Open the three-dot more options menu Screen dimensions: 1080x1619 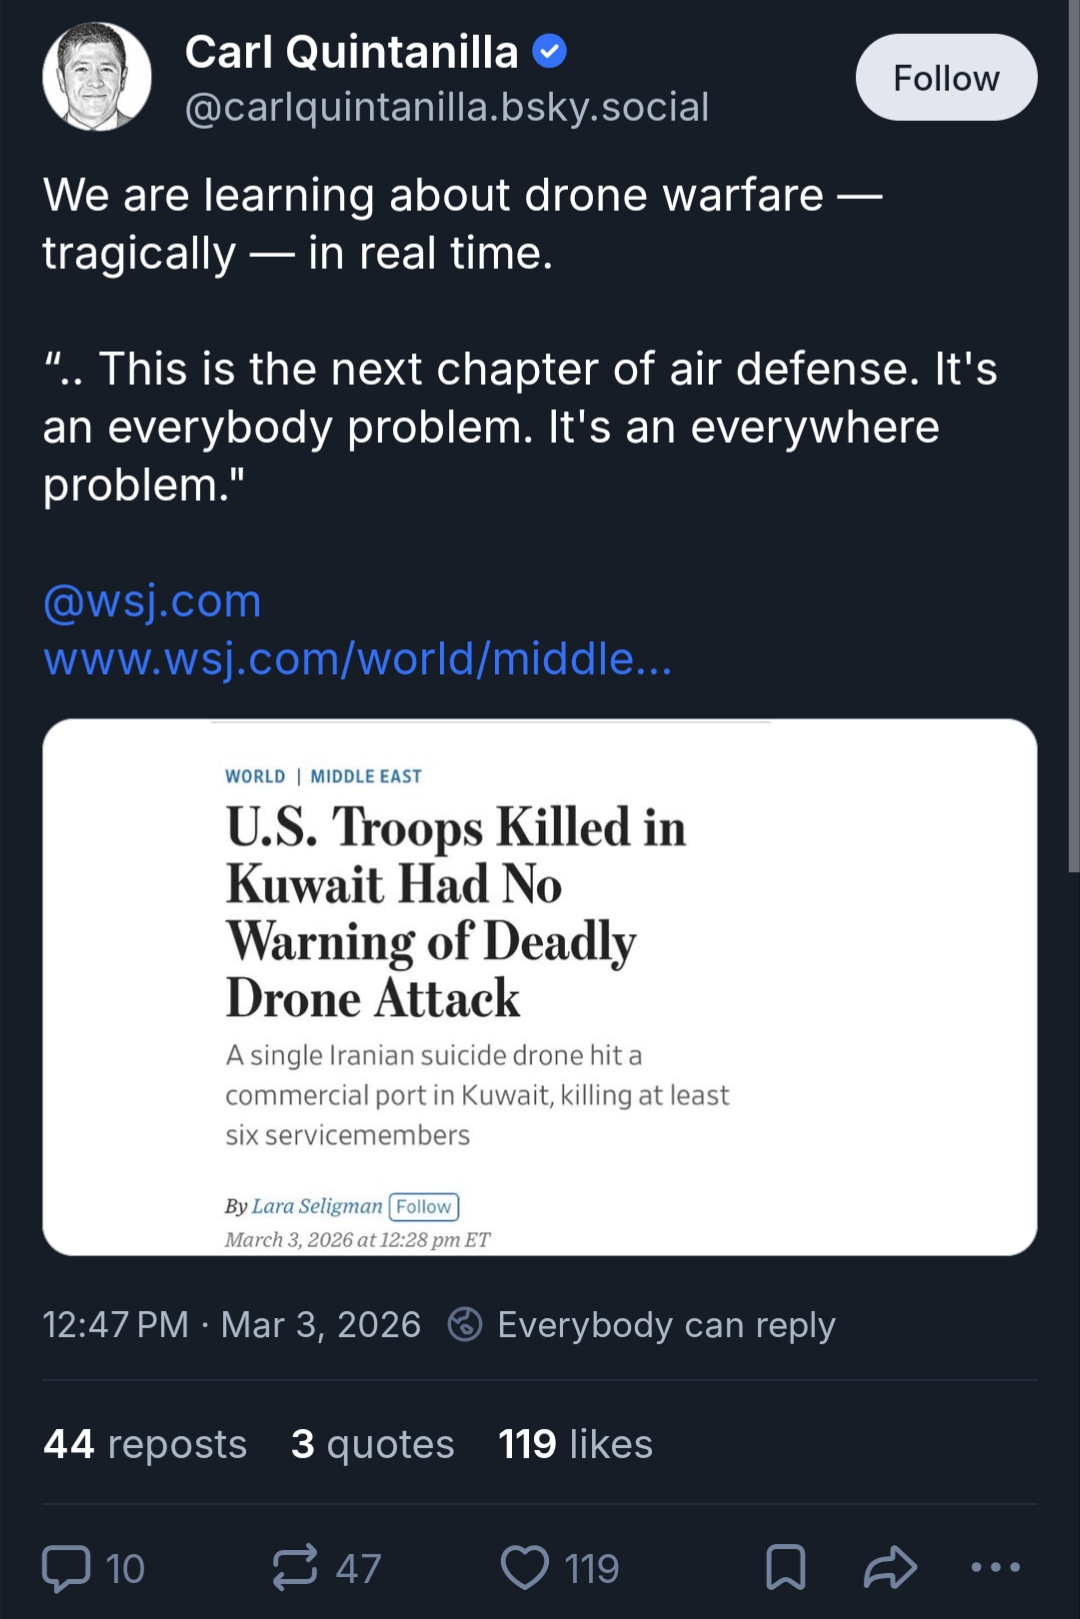[995, 1567]
